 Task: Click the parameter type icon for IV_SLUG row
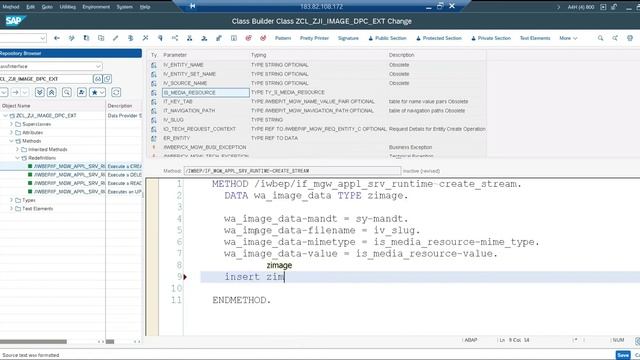(x=154, y=120)
